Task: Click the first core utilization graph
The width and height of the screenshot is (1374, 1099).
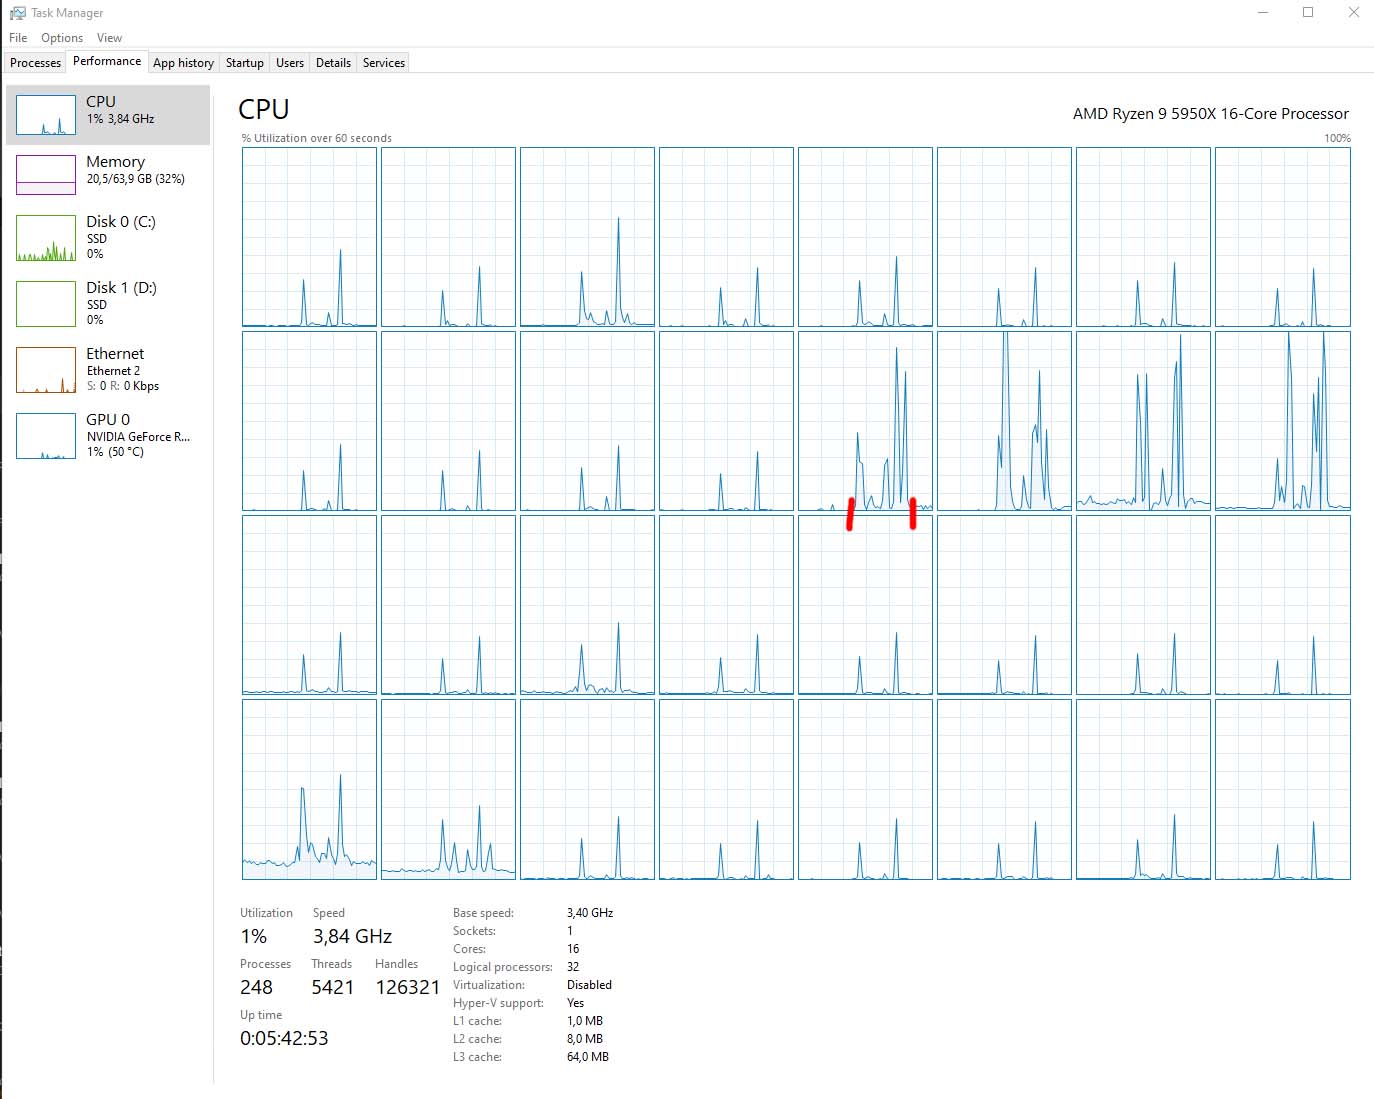Action: 308,237
